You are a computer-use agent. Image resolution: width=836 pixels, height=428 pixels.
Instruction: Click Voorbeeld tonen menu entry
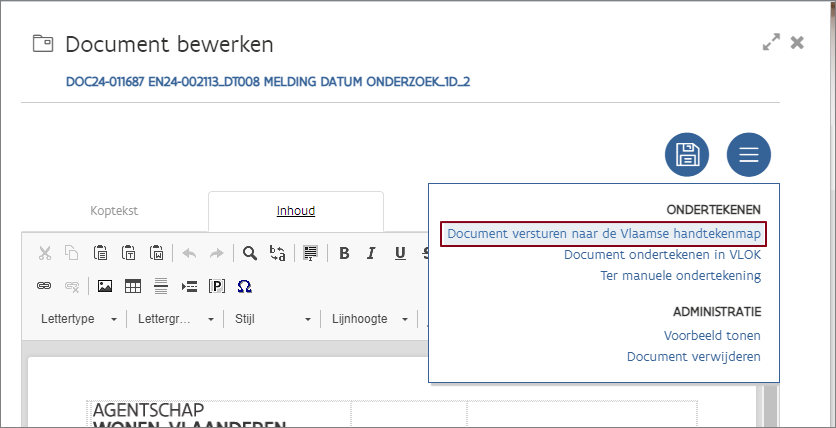(x=712, y=336)
